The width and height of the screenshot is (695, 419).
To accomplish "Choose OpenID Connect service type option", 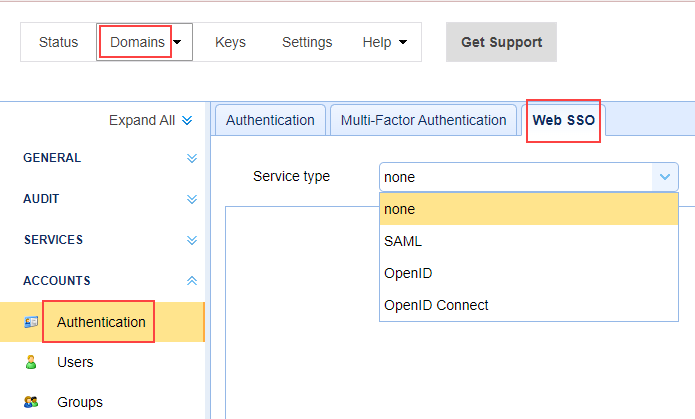I will click(x=436, y=305).
